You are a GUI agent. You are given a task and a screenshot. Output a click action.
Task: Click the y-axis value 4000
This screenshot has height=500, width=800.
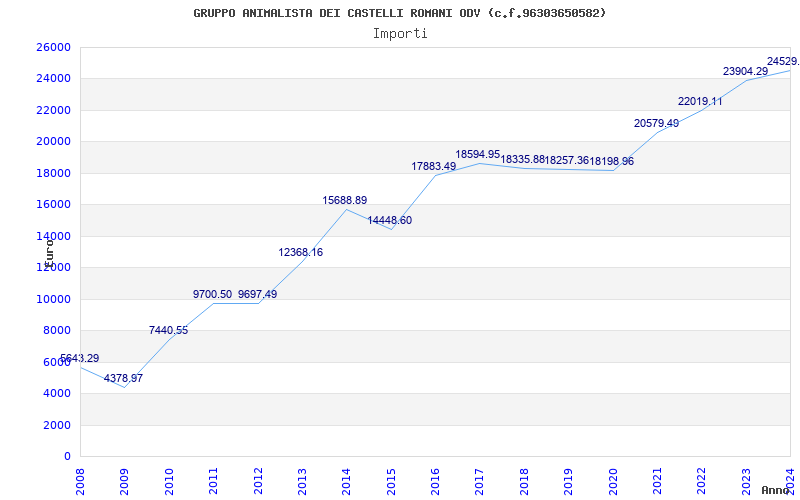tap(57, 393)
